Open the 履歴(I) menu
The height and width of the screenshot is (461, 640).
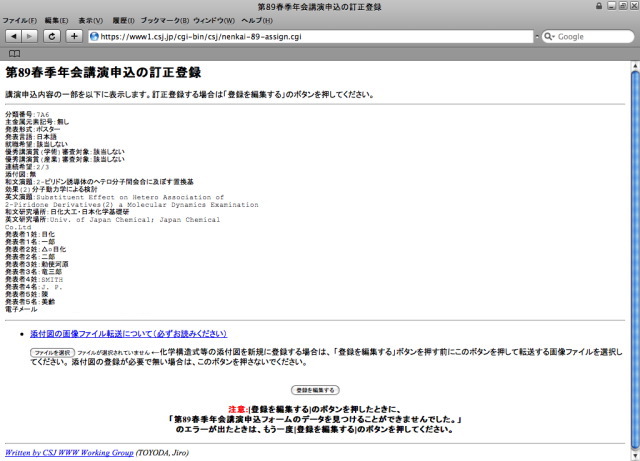tap(122, 20)
